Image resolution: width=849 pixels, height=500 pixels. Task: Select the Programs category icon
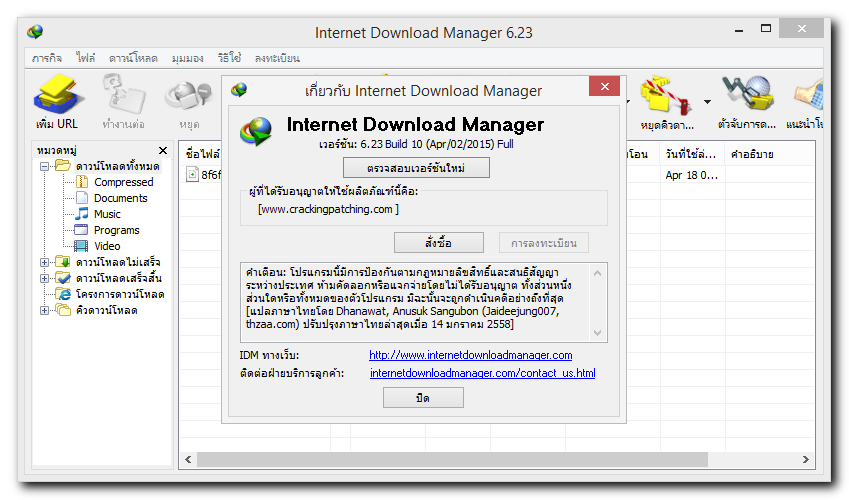coord(81,230)
